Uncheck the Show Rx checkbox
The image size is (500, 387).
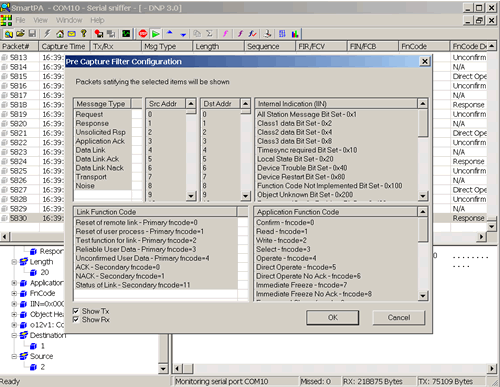[76, 319]
